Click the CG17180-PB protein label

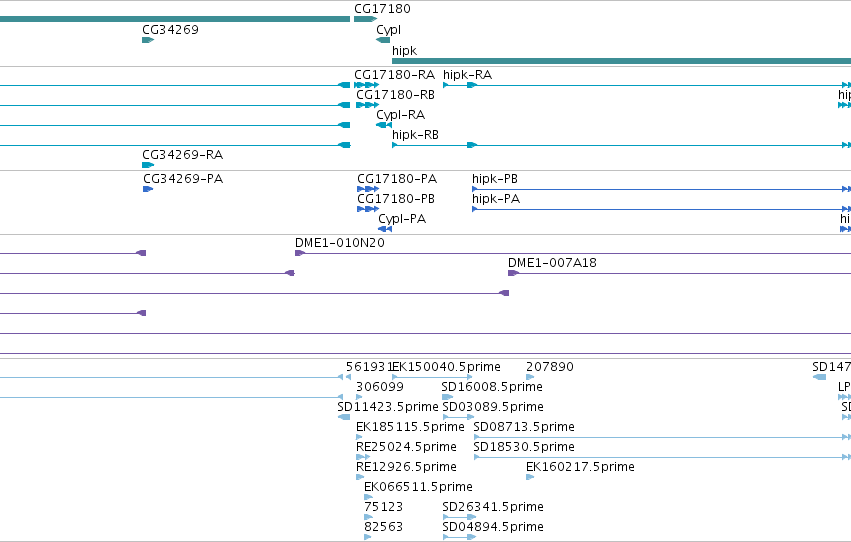(x=396, y=199)
